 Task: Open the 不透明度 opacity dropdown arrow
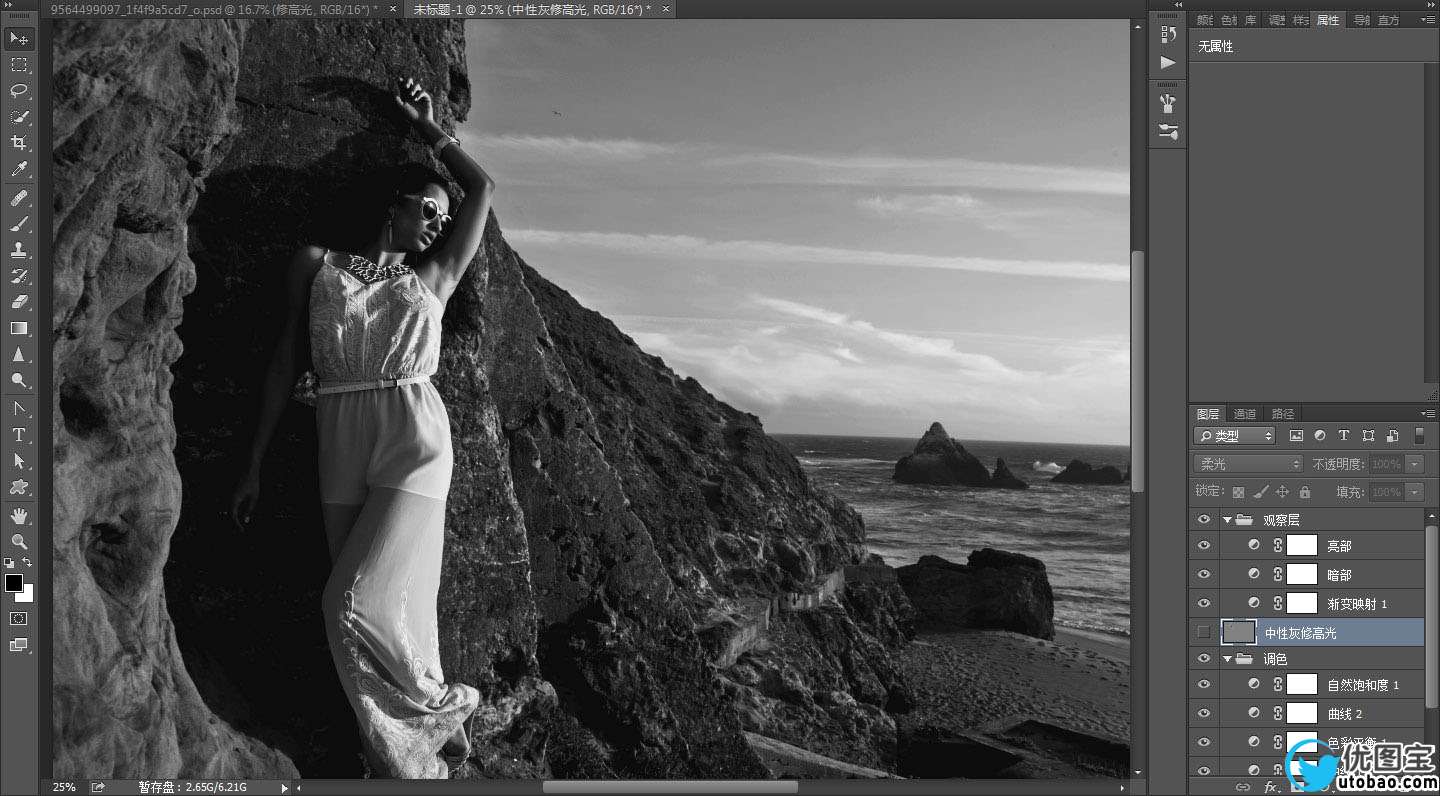pos(1414,464)
